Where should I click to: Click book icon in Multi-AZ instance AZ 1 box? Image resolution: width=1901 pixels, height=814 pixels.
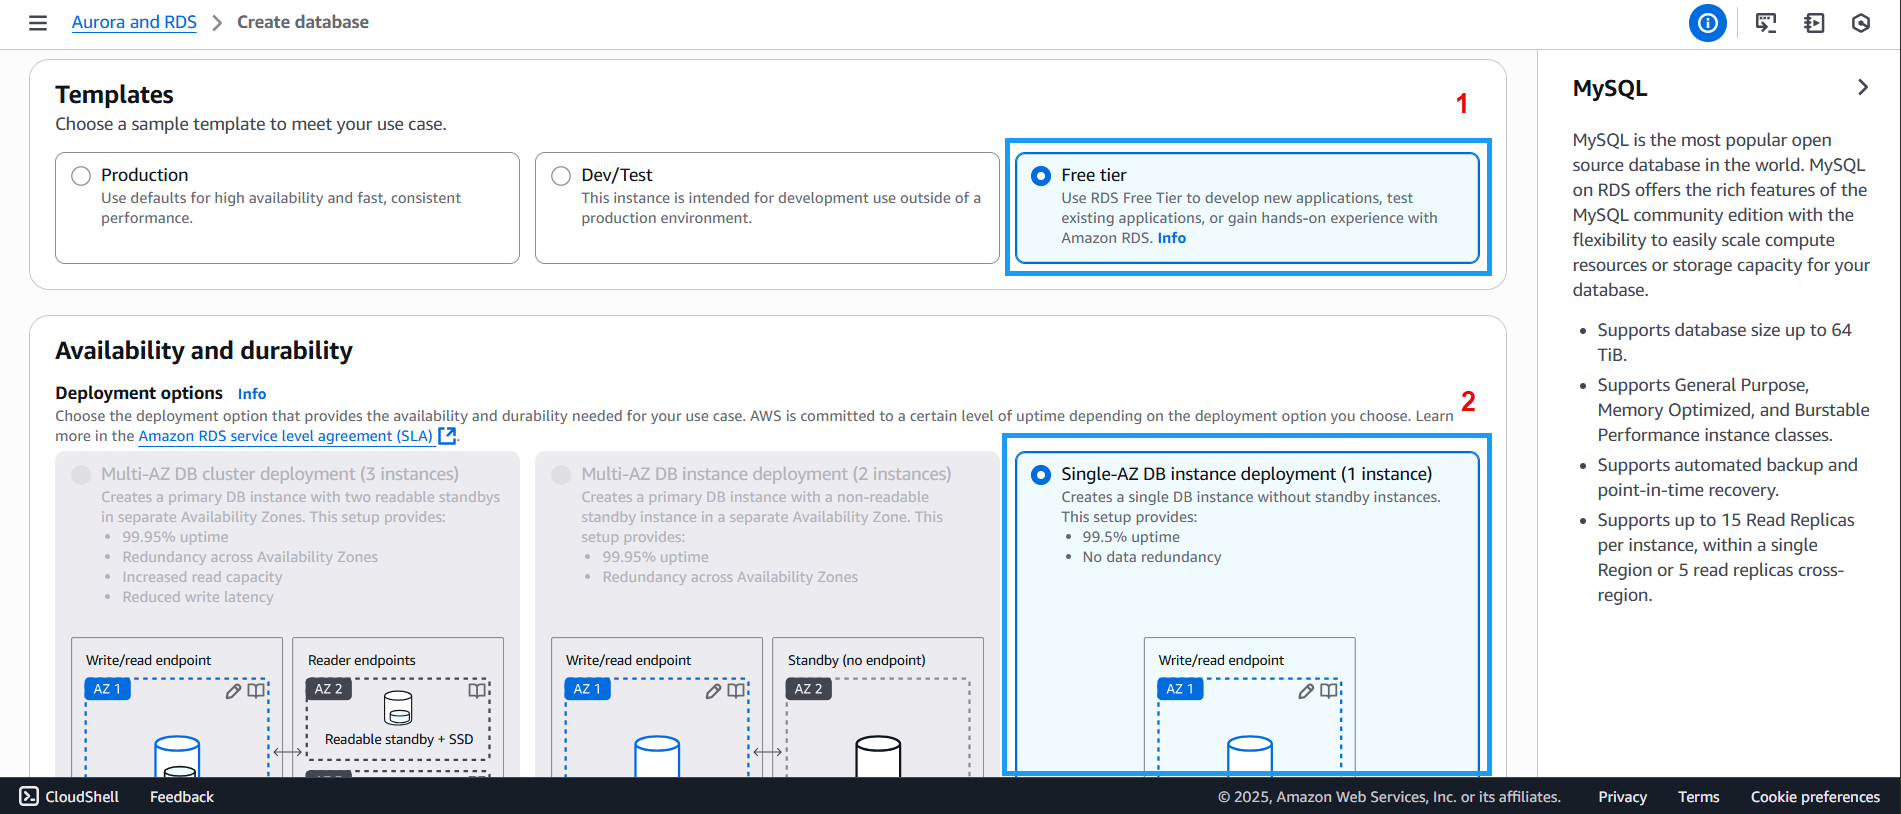pos(736,691)
